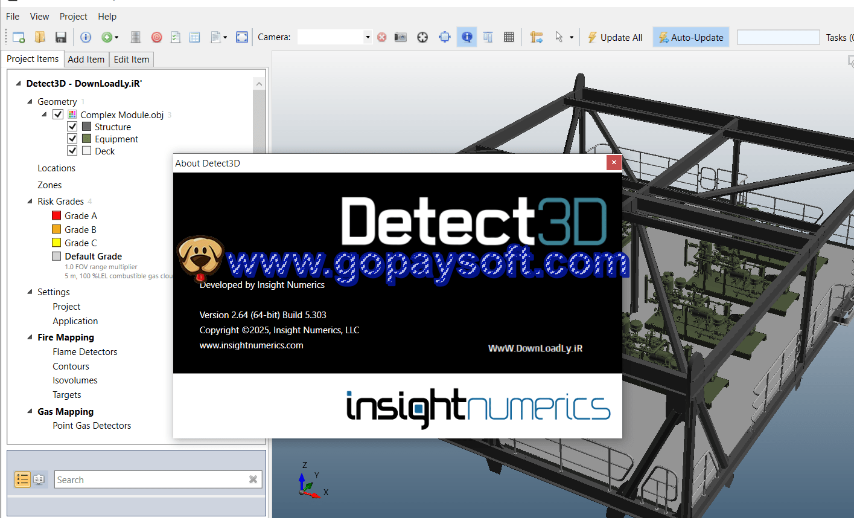
Task: Collapse the Geometry tree section
Action: tap(30, 101)
